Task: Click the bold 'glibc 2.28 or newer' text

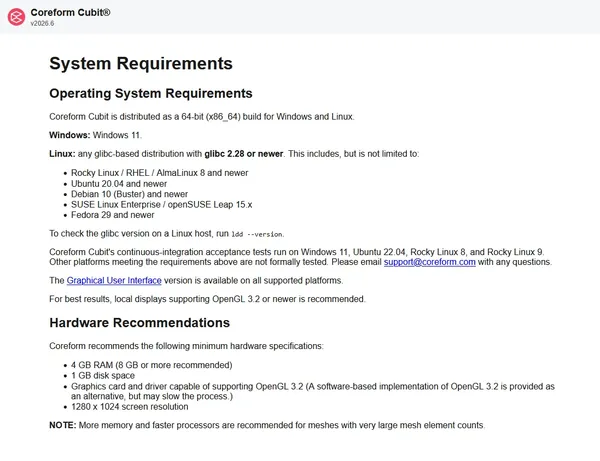Action: pos(244,154)
